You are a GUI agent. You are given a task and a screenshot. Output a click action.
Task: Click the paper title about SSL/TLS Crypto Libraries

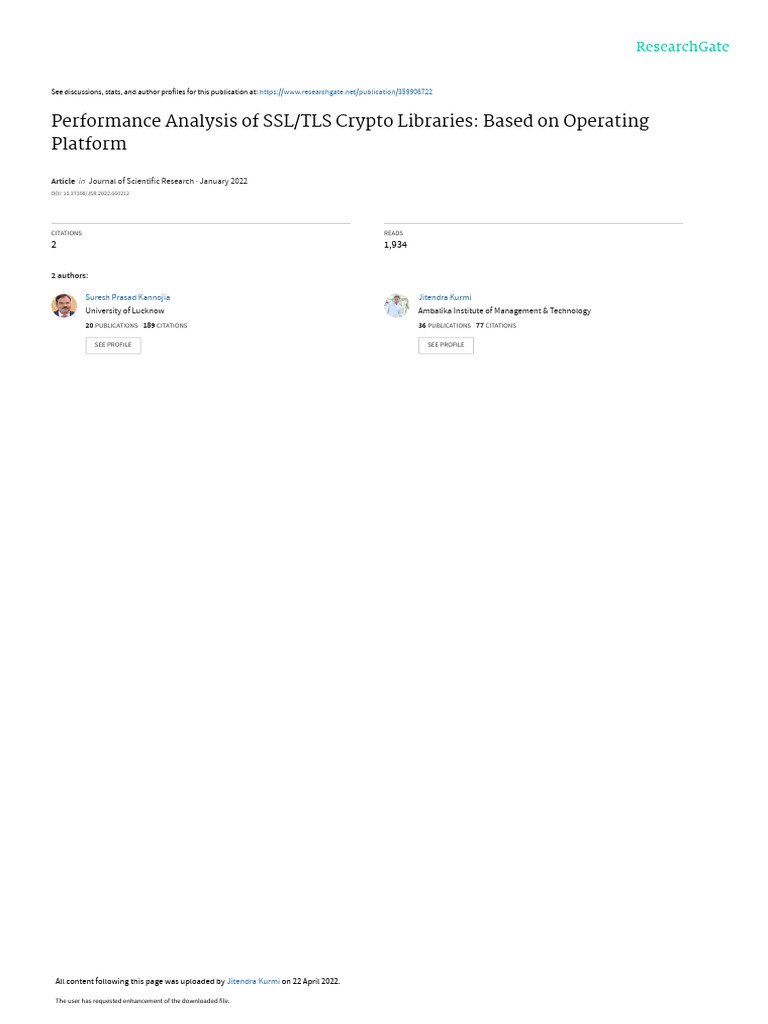click(350, 132)
